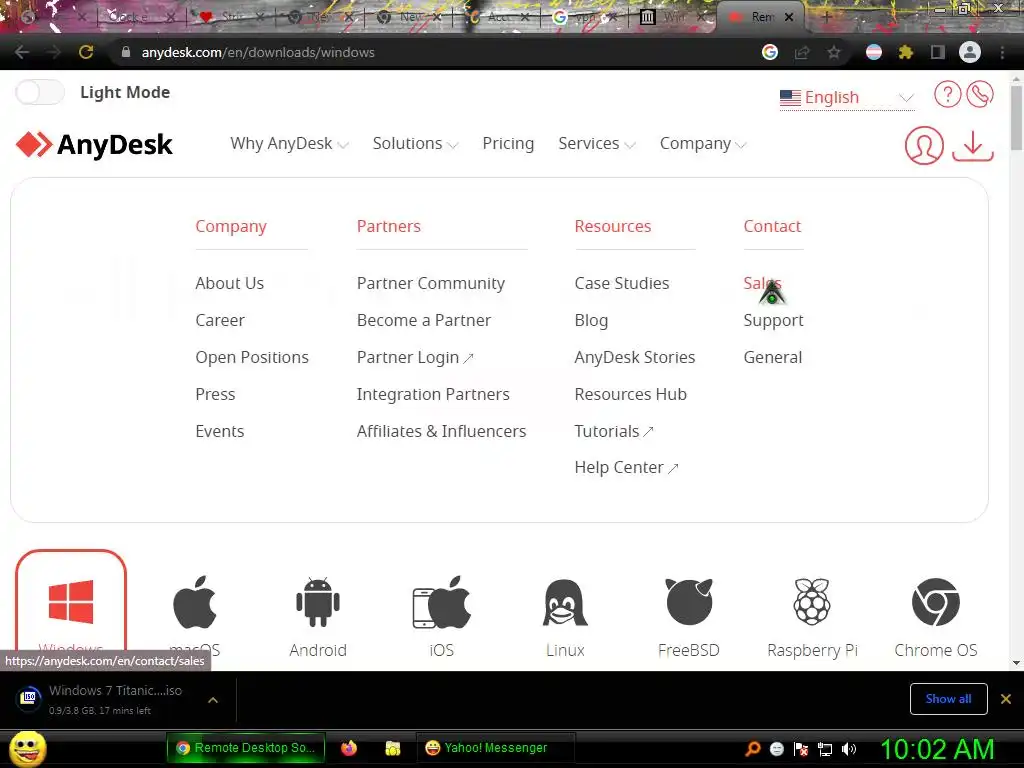
Task: Click the AnyDesk logo
Action: (94, 144)
